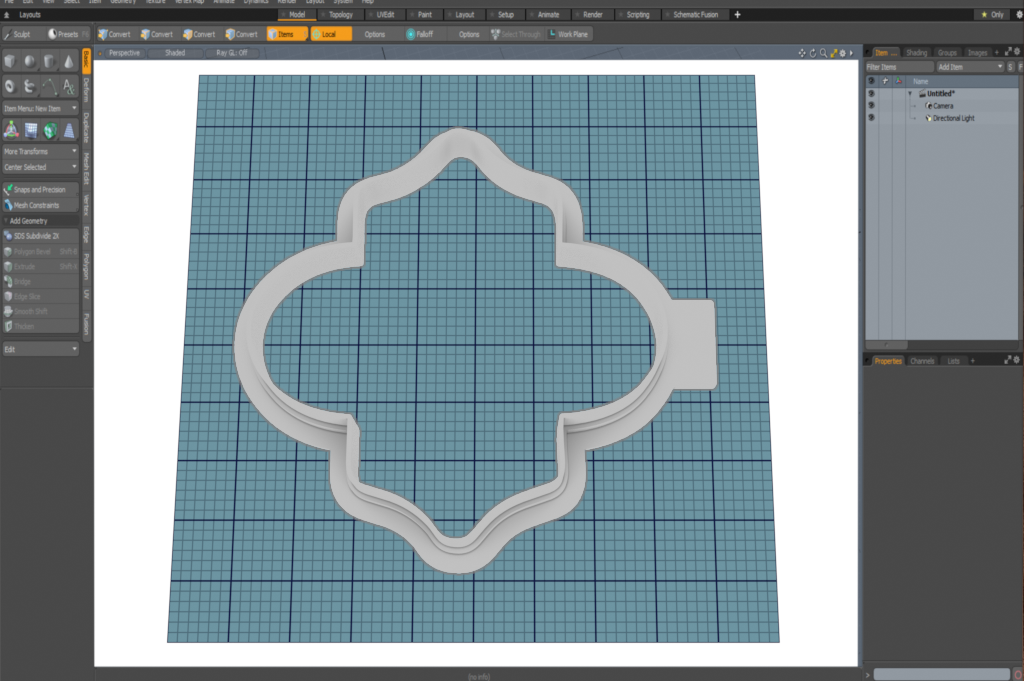1024x681 pixels.
Task: Open the Item Menu: New Item dropdown
Action: click(40, 108)
